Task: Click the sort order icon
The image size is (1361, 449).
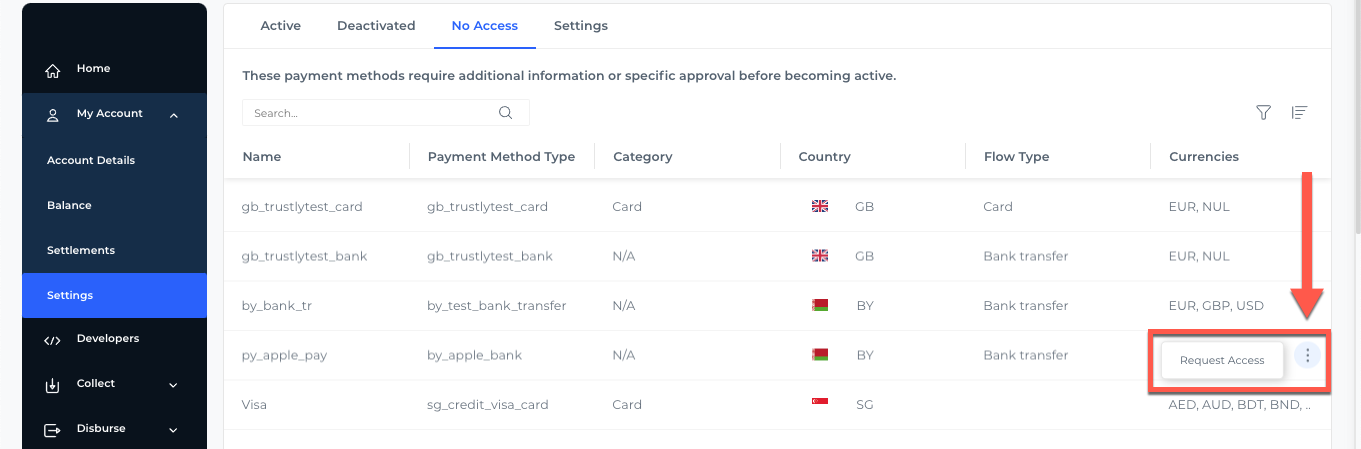Action: point(1299,113)
